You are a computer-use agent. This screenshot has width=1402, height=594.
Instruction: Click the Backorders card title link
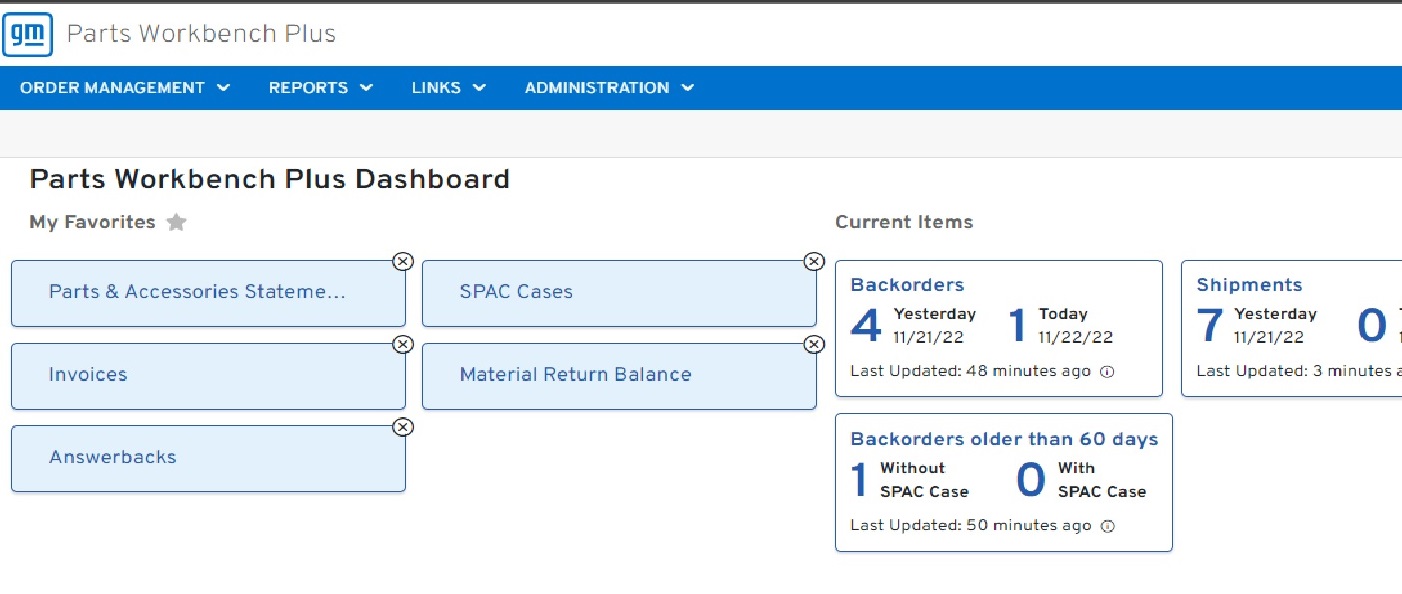pos(907,285)
